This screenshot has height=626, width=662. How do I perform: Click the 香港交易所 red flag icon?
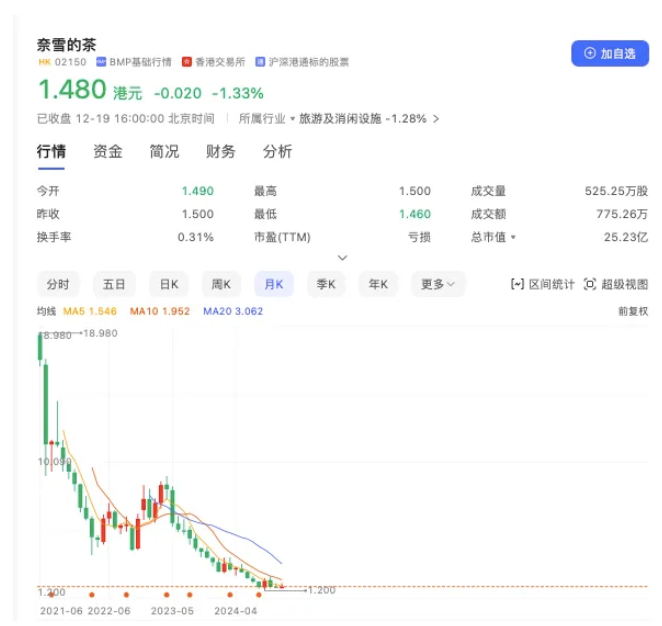click(187, 62)
